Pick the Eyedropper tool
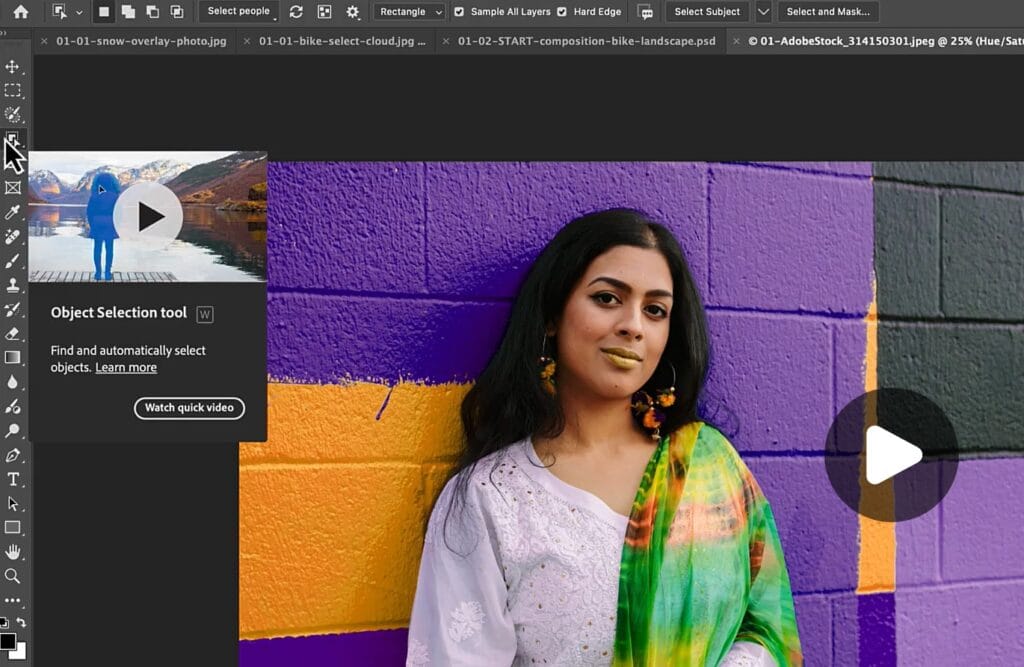1024x667 pixels. 13,212
